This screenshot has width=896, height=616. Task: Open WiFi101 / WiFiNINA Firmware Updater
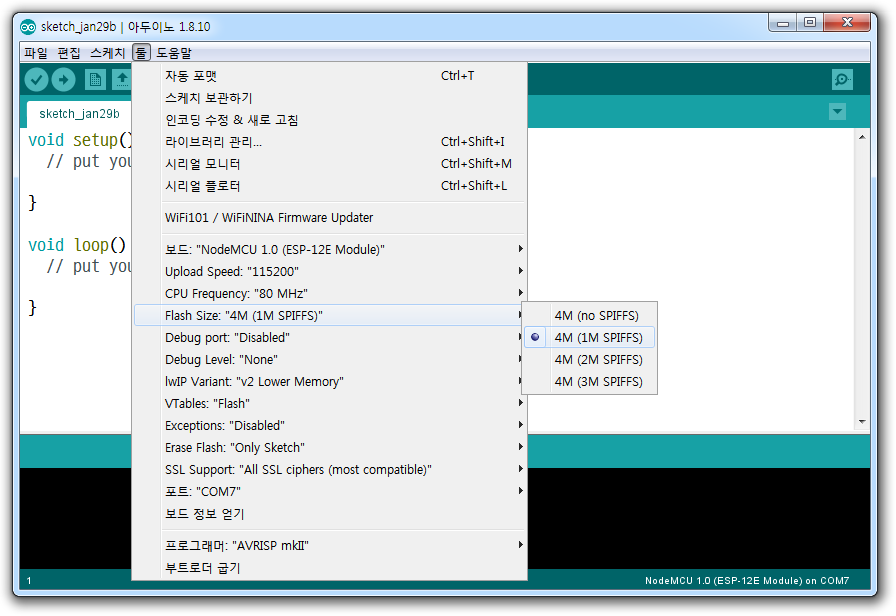(x=330, y=218)
